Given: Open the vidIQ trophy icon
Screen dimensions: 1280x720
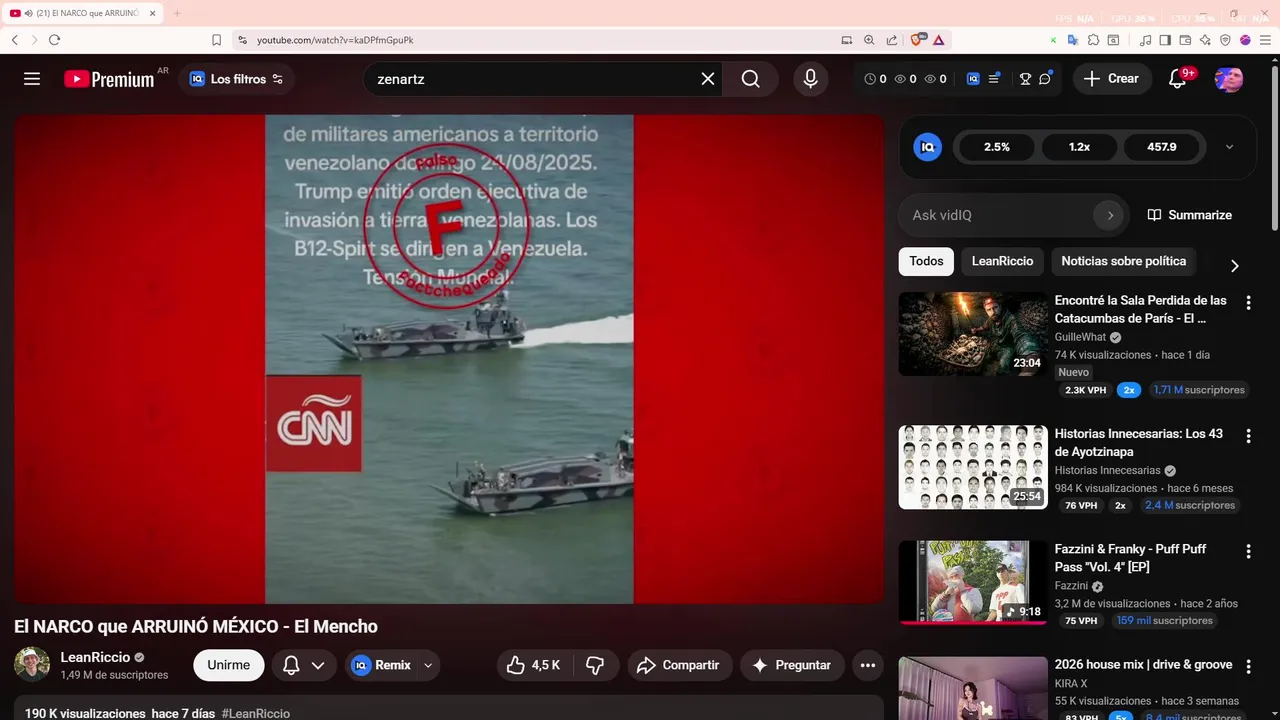Looking at the screenshot, I should click(x=1025, y=79).
